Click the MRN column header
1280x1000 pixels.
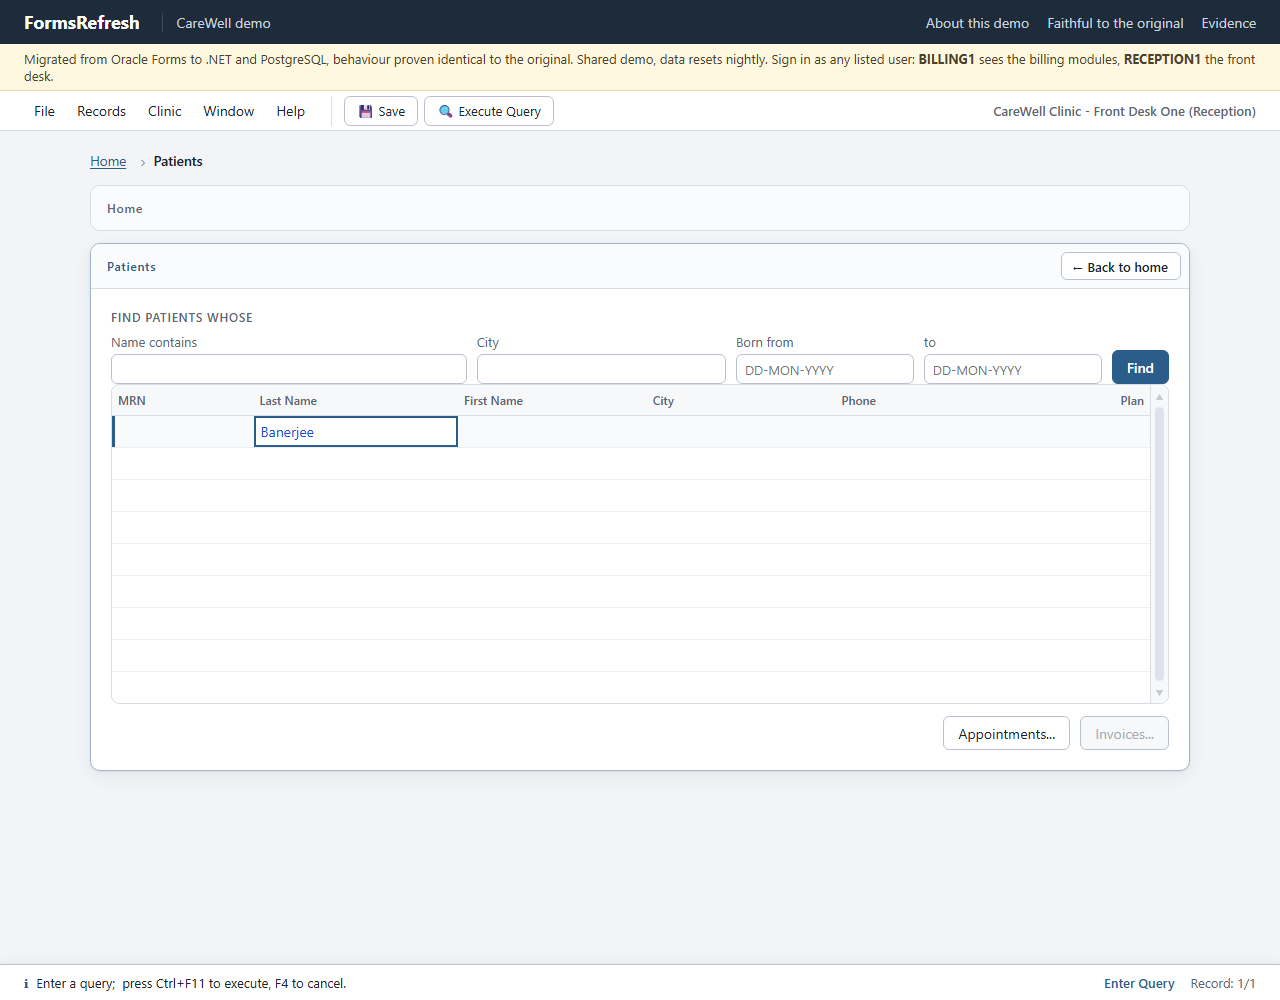pos(132,401)
